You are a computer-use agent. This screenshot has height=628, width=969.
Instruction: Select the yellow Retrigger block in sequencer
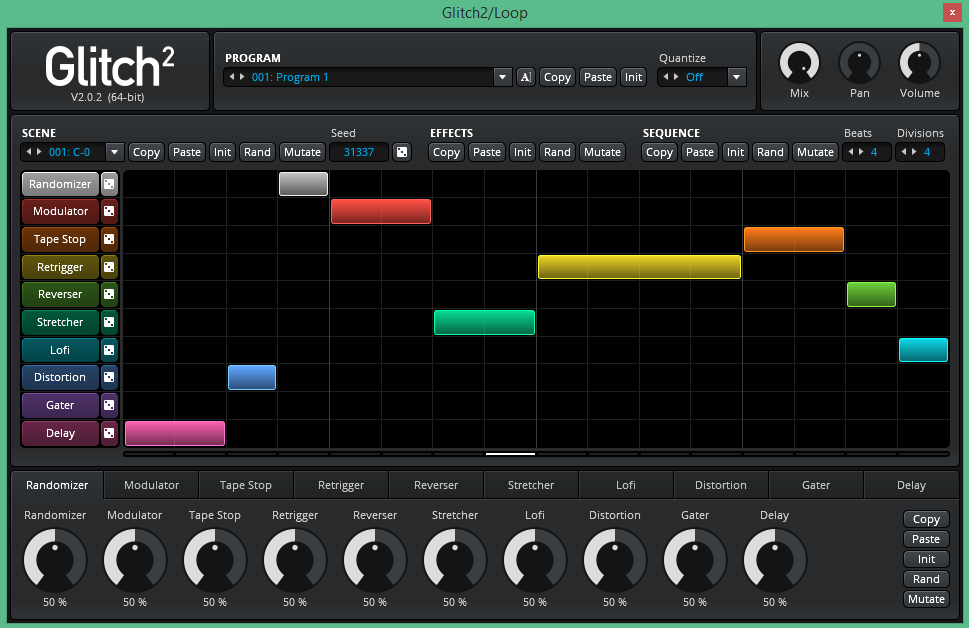pyautogui.click(x=639, y=267)
